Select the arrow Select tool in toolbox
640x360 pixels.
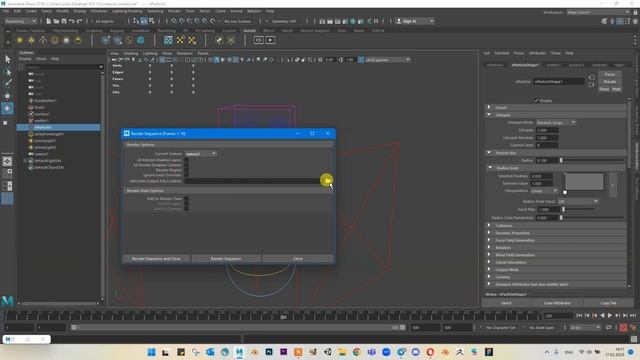point(8,60)
